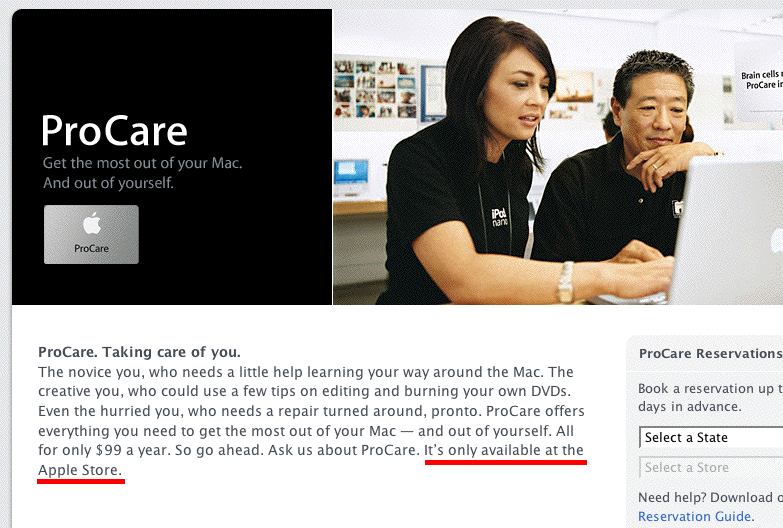Image resolution: width=783 pixels, height=528 pixels.
Task: Click underlined "It's only available at the" text
Action: pyautogui.click(x=504, y=450)
